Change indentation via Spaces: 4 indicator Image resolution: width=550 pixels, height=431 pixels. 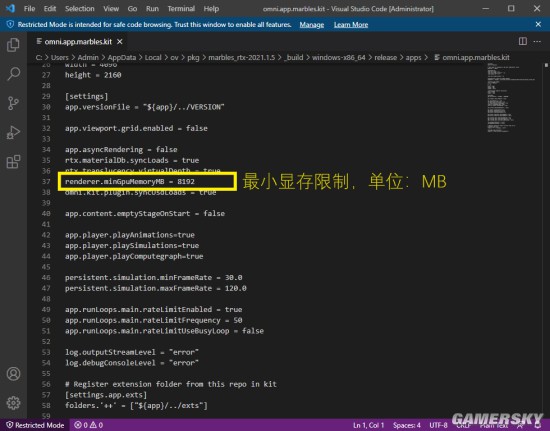tap(407, 425)
